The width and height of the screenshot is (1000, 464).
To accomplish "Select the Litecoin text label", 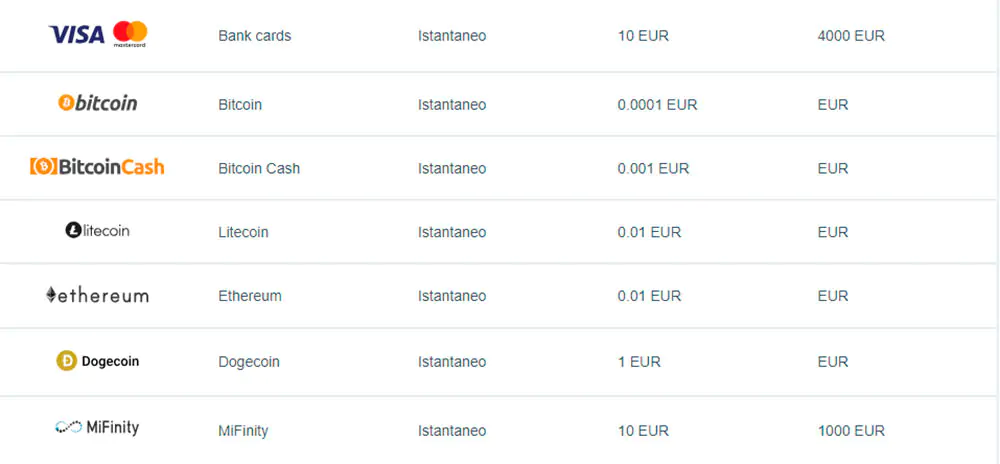I will (x=243, y=233).
